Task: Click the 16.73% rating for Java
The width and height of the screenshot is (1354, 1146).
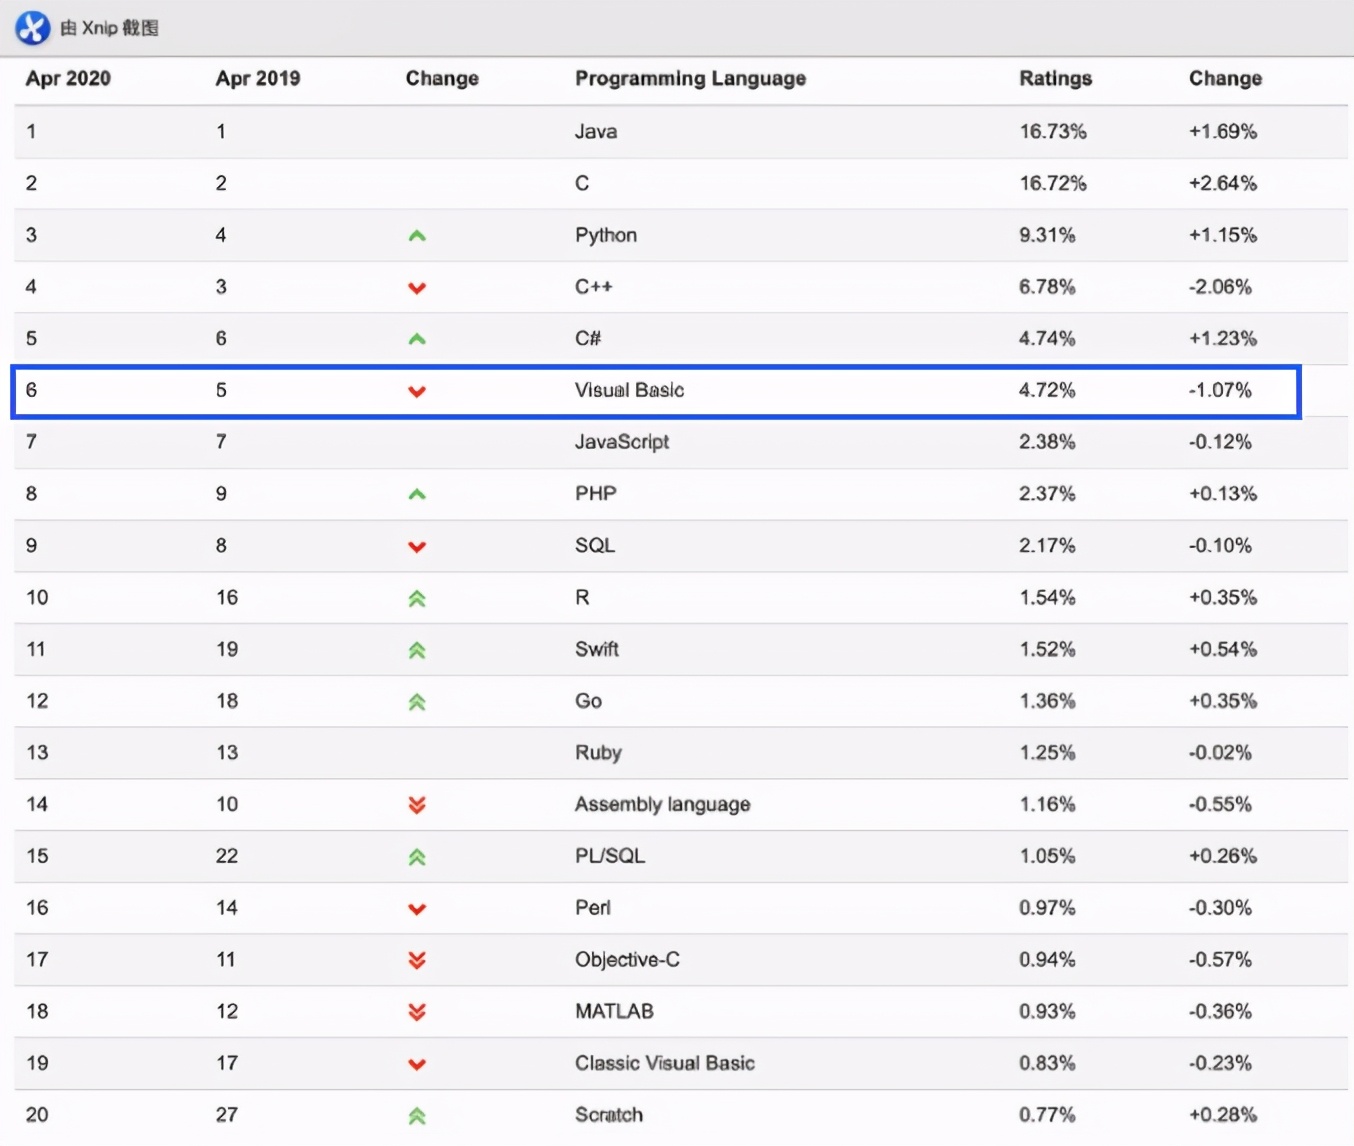Action: click(x=1052, y=132)
